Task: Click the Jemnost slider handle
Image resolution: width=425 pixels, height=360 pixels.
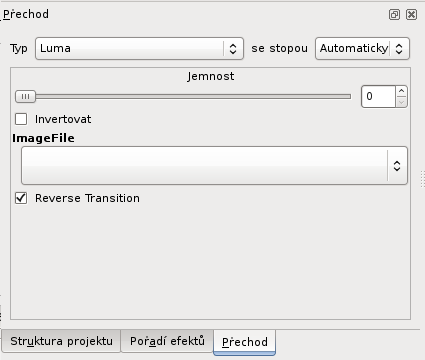Action: pos(25,97)
